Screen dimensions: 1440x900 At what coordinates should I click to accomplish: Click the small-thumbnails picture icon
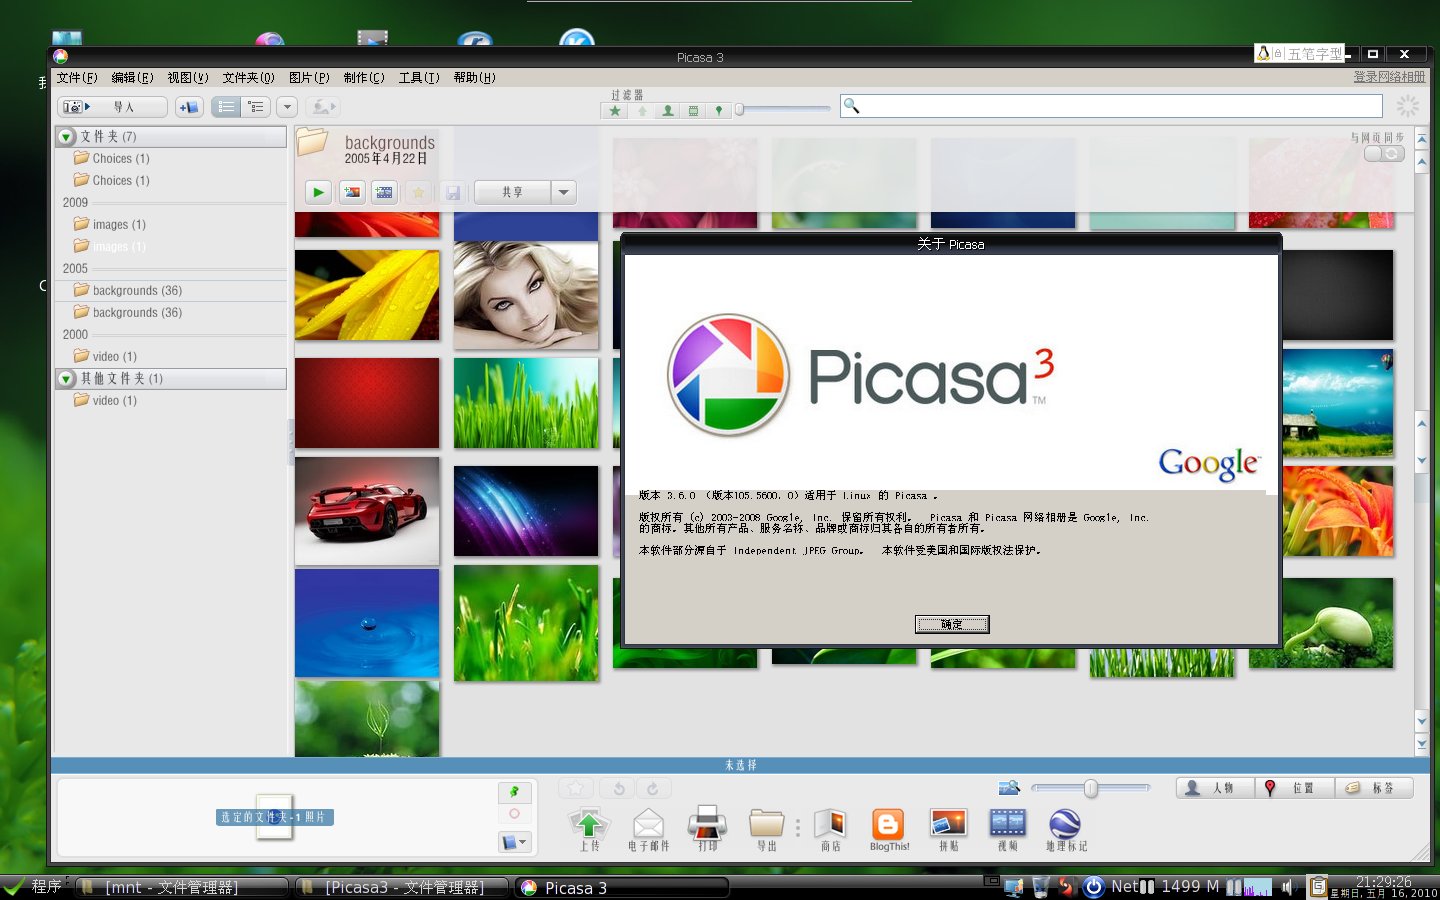[1008, 788]
